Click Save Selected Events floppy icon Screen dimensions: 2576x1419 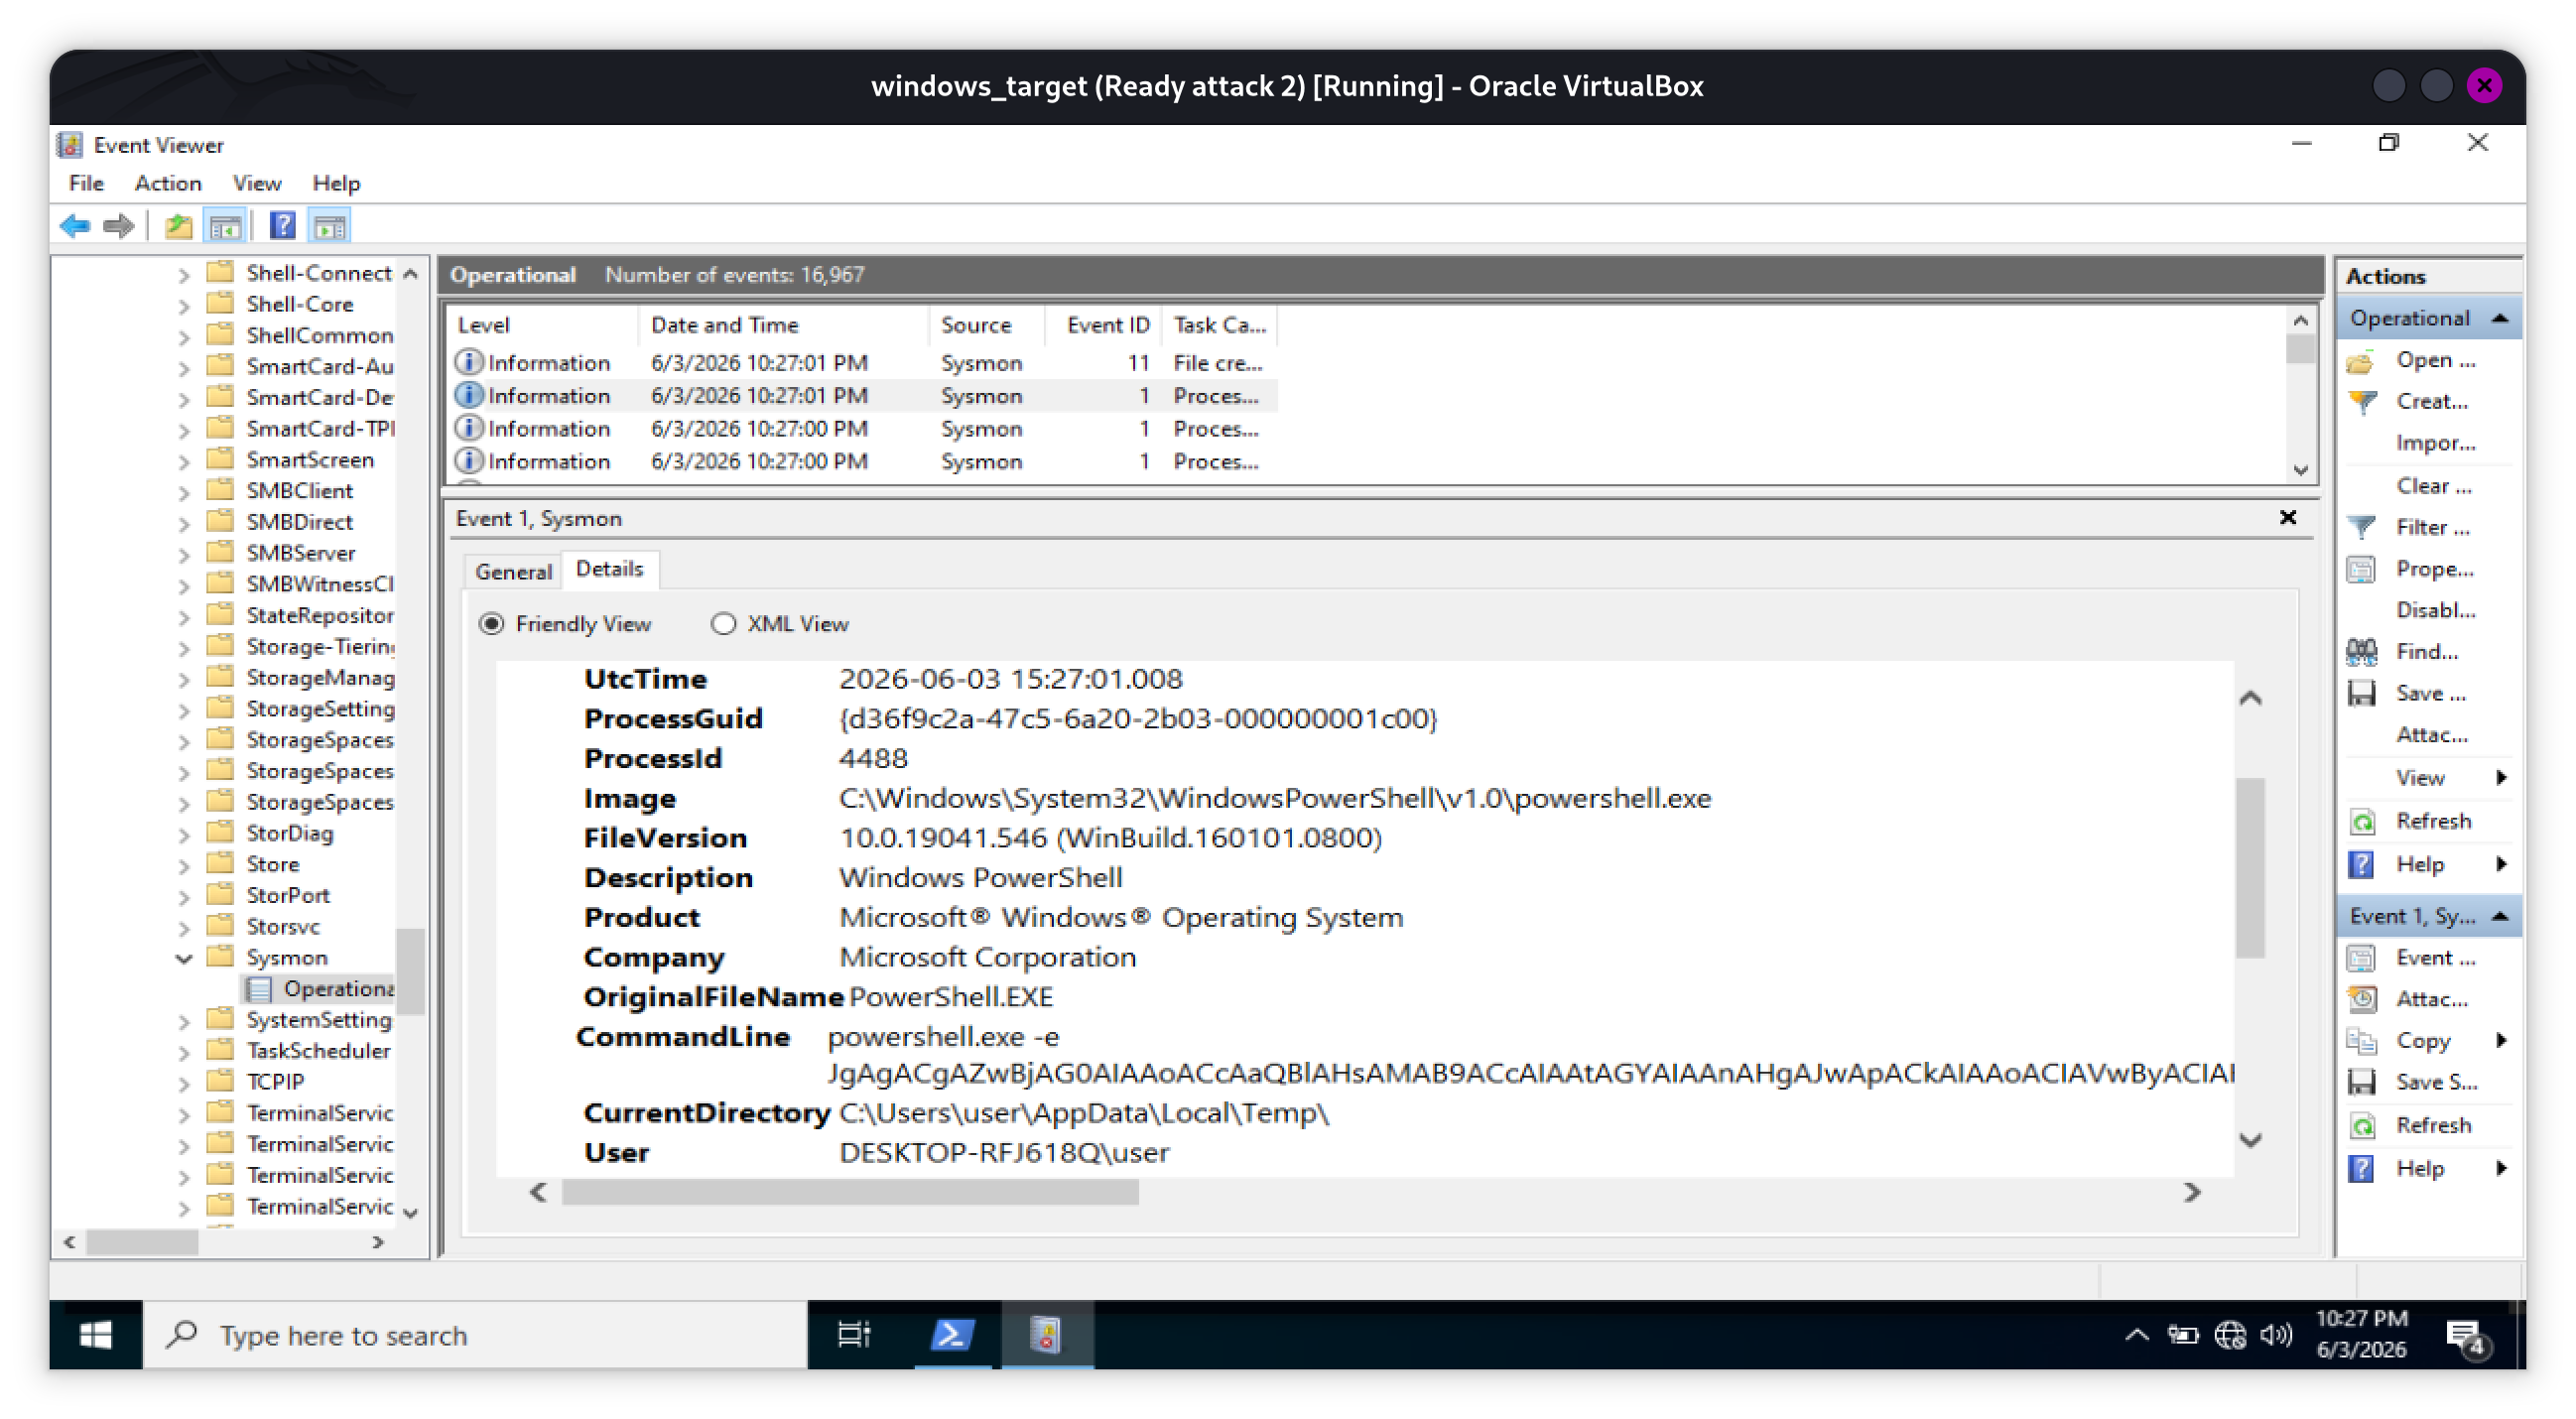(x=2361, y=1083)
